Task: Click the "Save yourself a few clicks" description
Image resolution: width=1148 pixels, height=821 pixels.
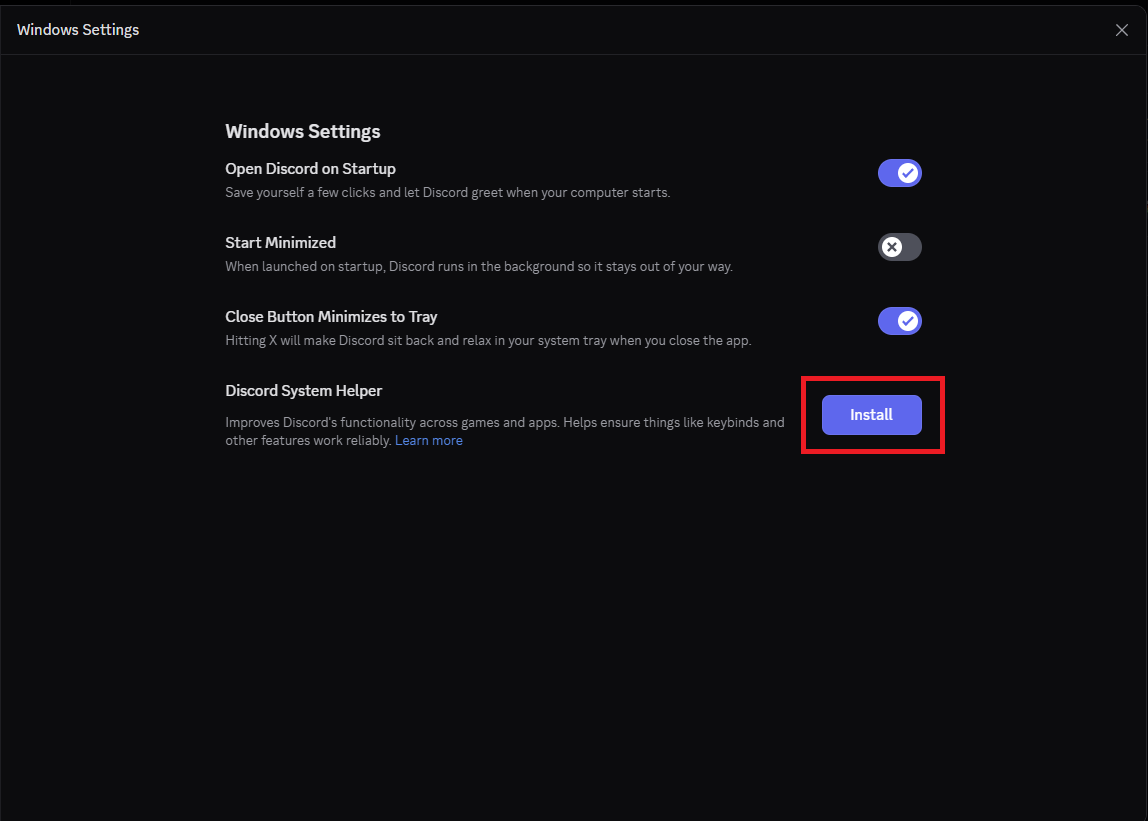Action: (447, 192)
